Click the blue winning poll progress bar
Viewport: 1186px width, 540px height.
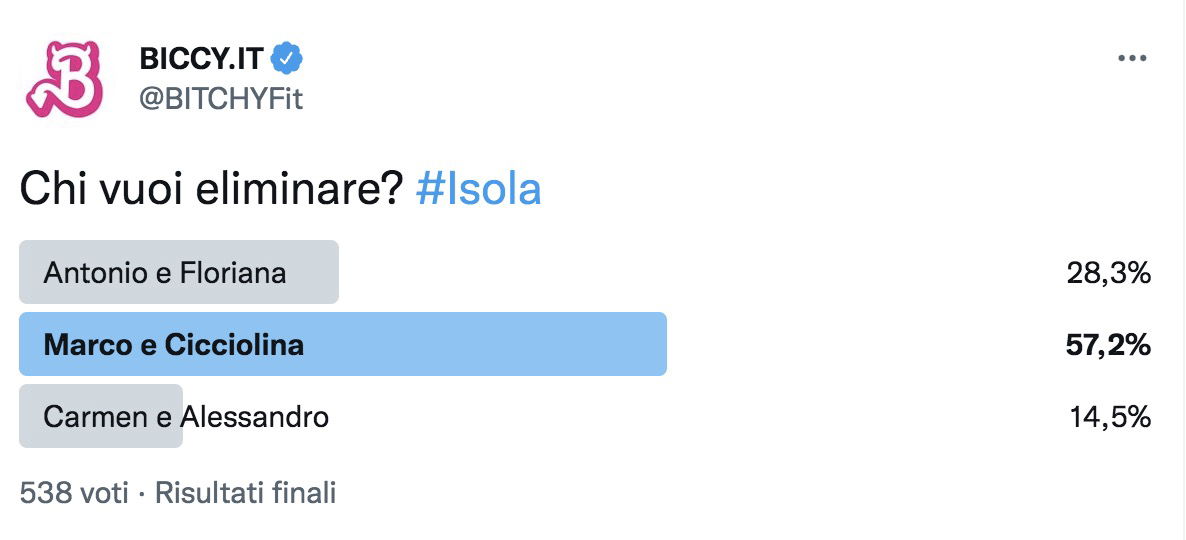click(343, 344)
